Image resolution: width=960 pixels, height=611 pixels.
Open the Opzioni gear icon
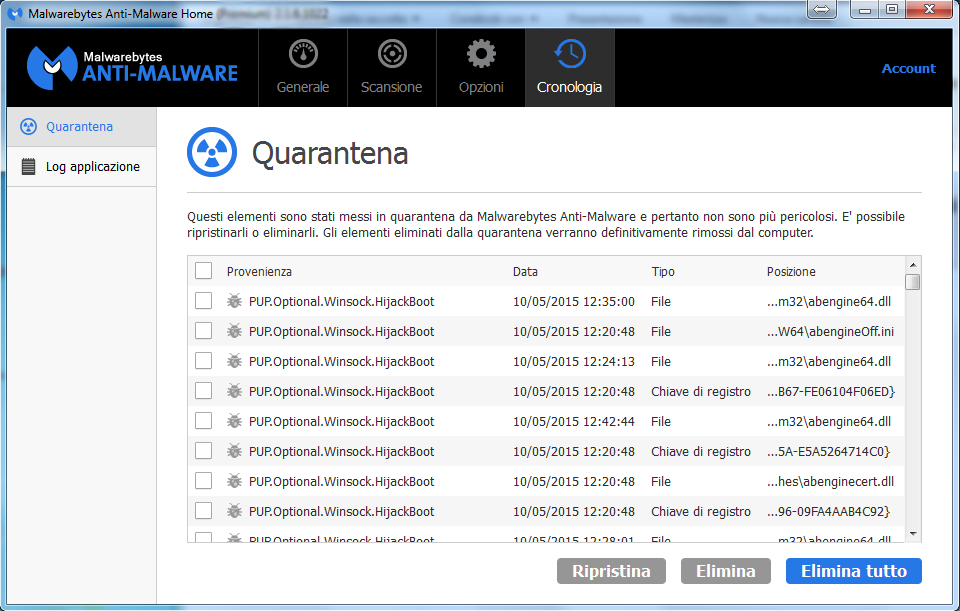tap(481, 54)
